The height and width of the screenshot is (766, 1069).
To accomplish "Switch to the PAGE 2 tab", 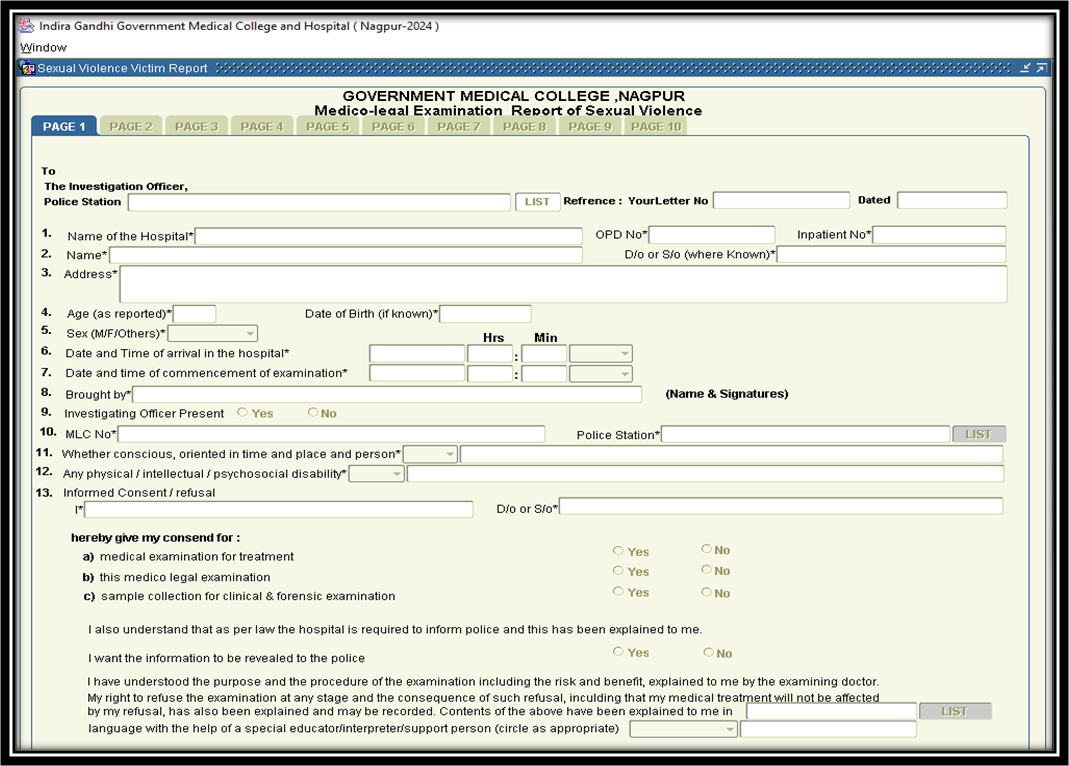I will (x=131, y=127).
